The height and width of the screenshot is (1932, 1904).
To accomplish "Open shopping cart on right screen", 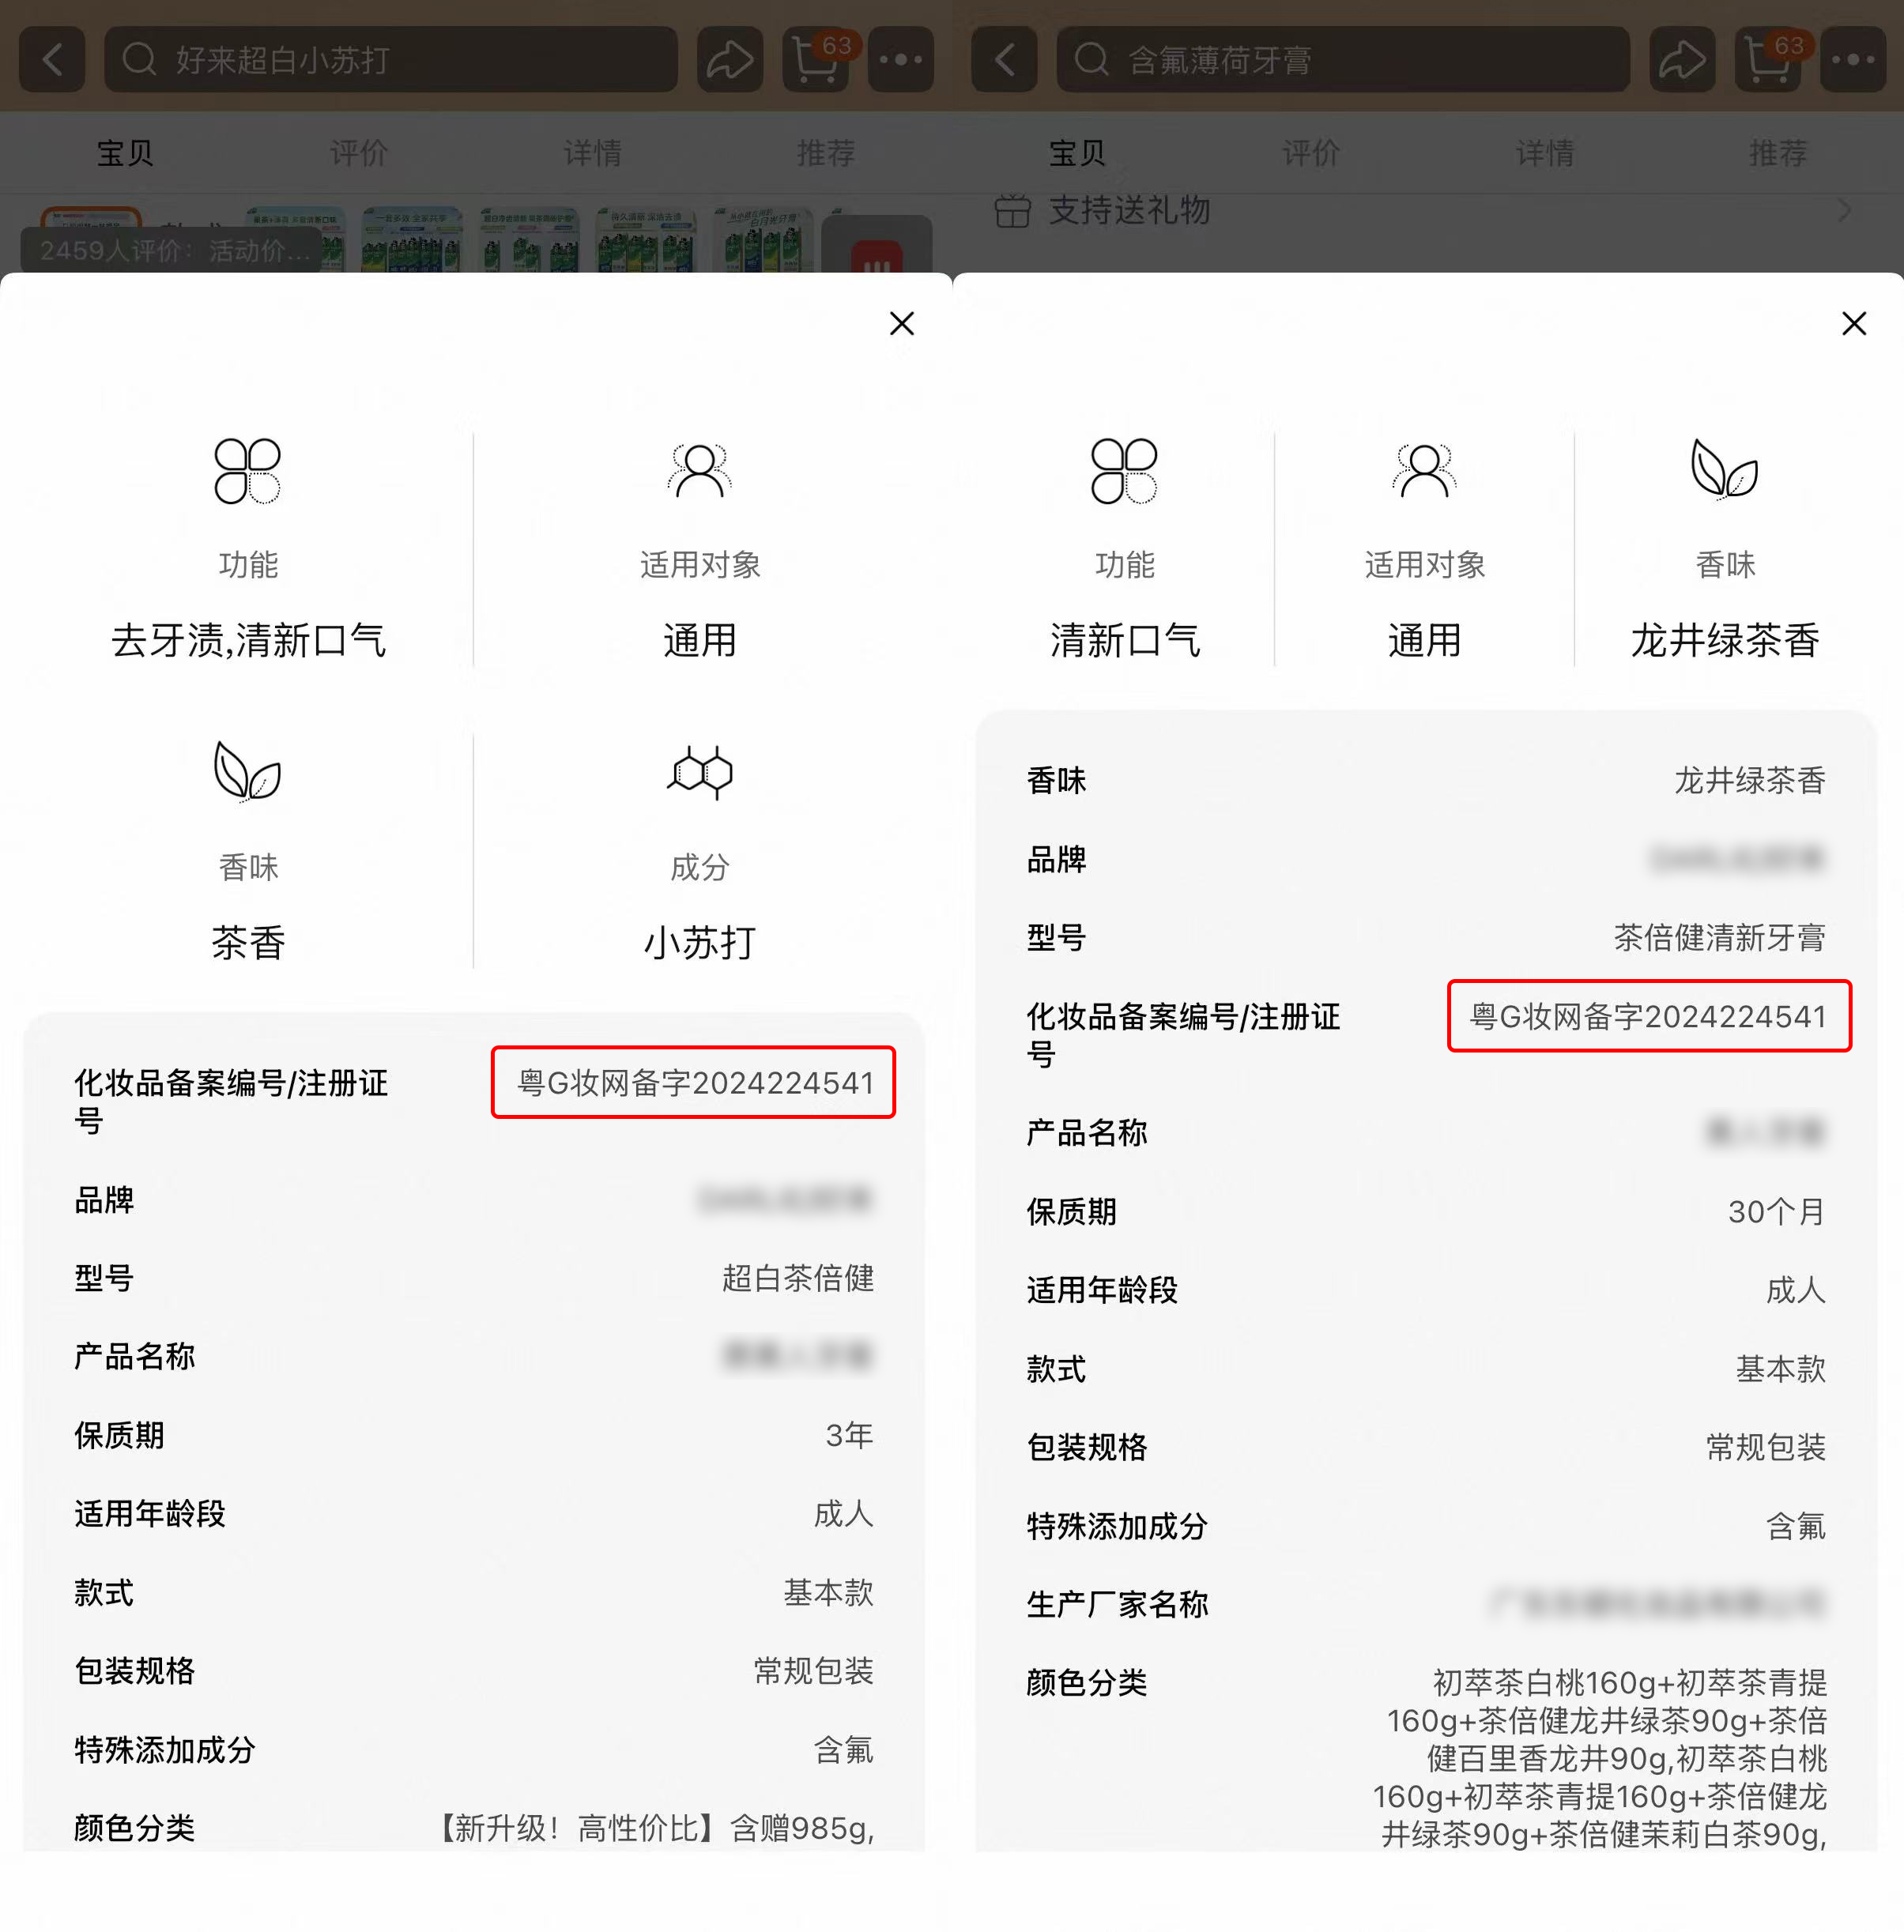I will [x=1767, y=60].
